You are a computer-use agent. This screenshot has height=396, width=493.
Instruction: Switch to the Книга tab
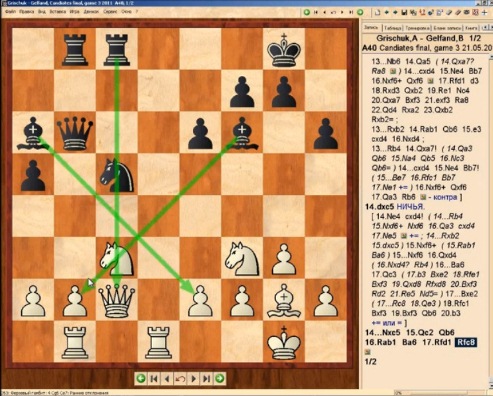[471, 28]
